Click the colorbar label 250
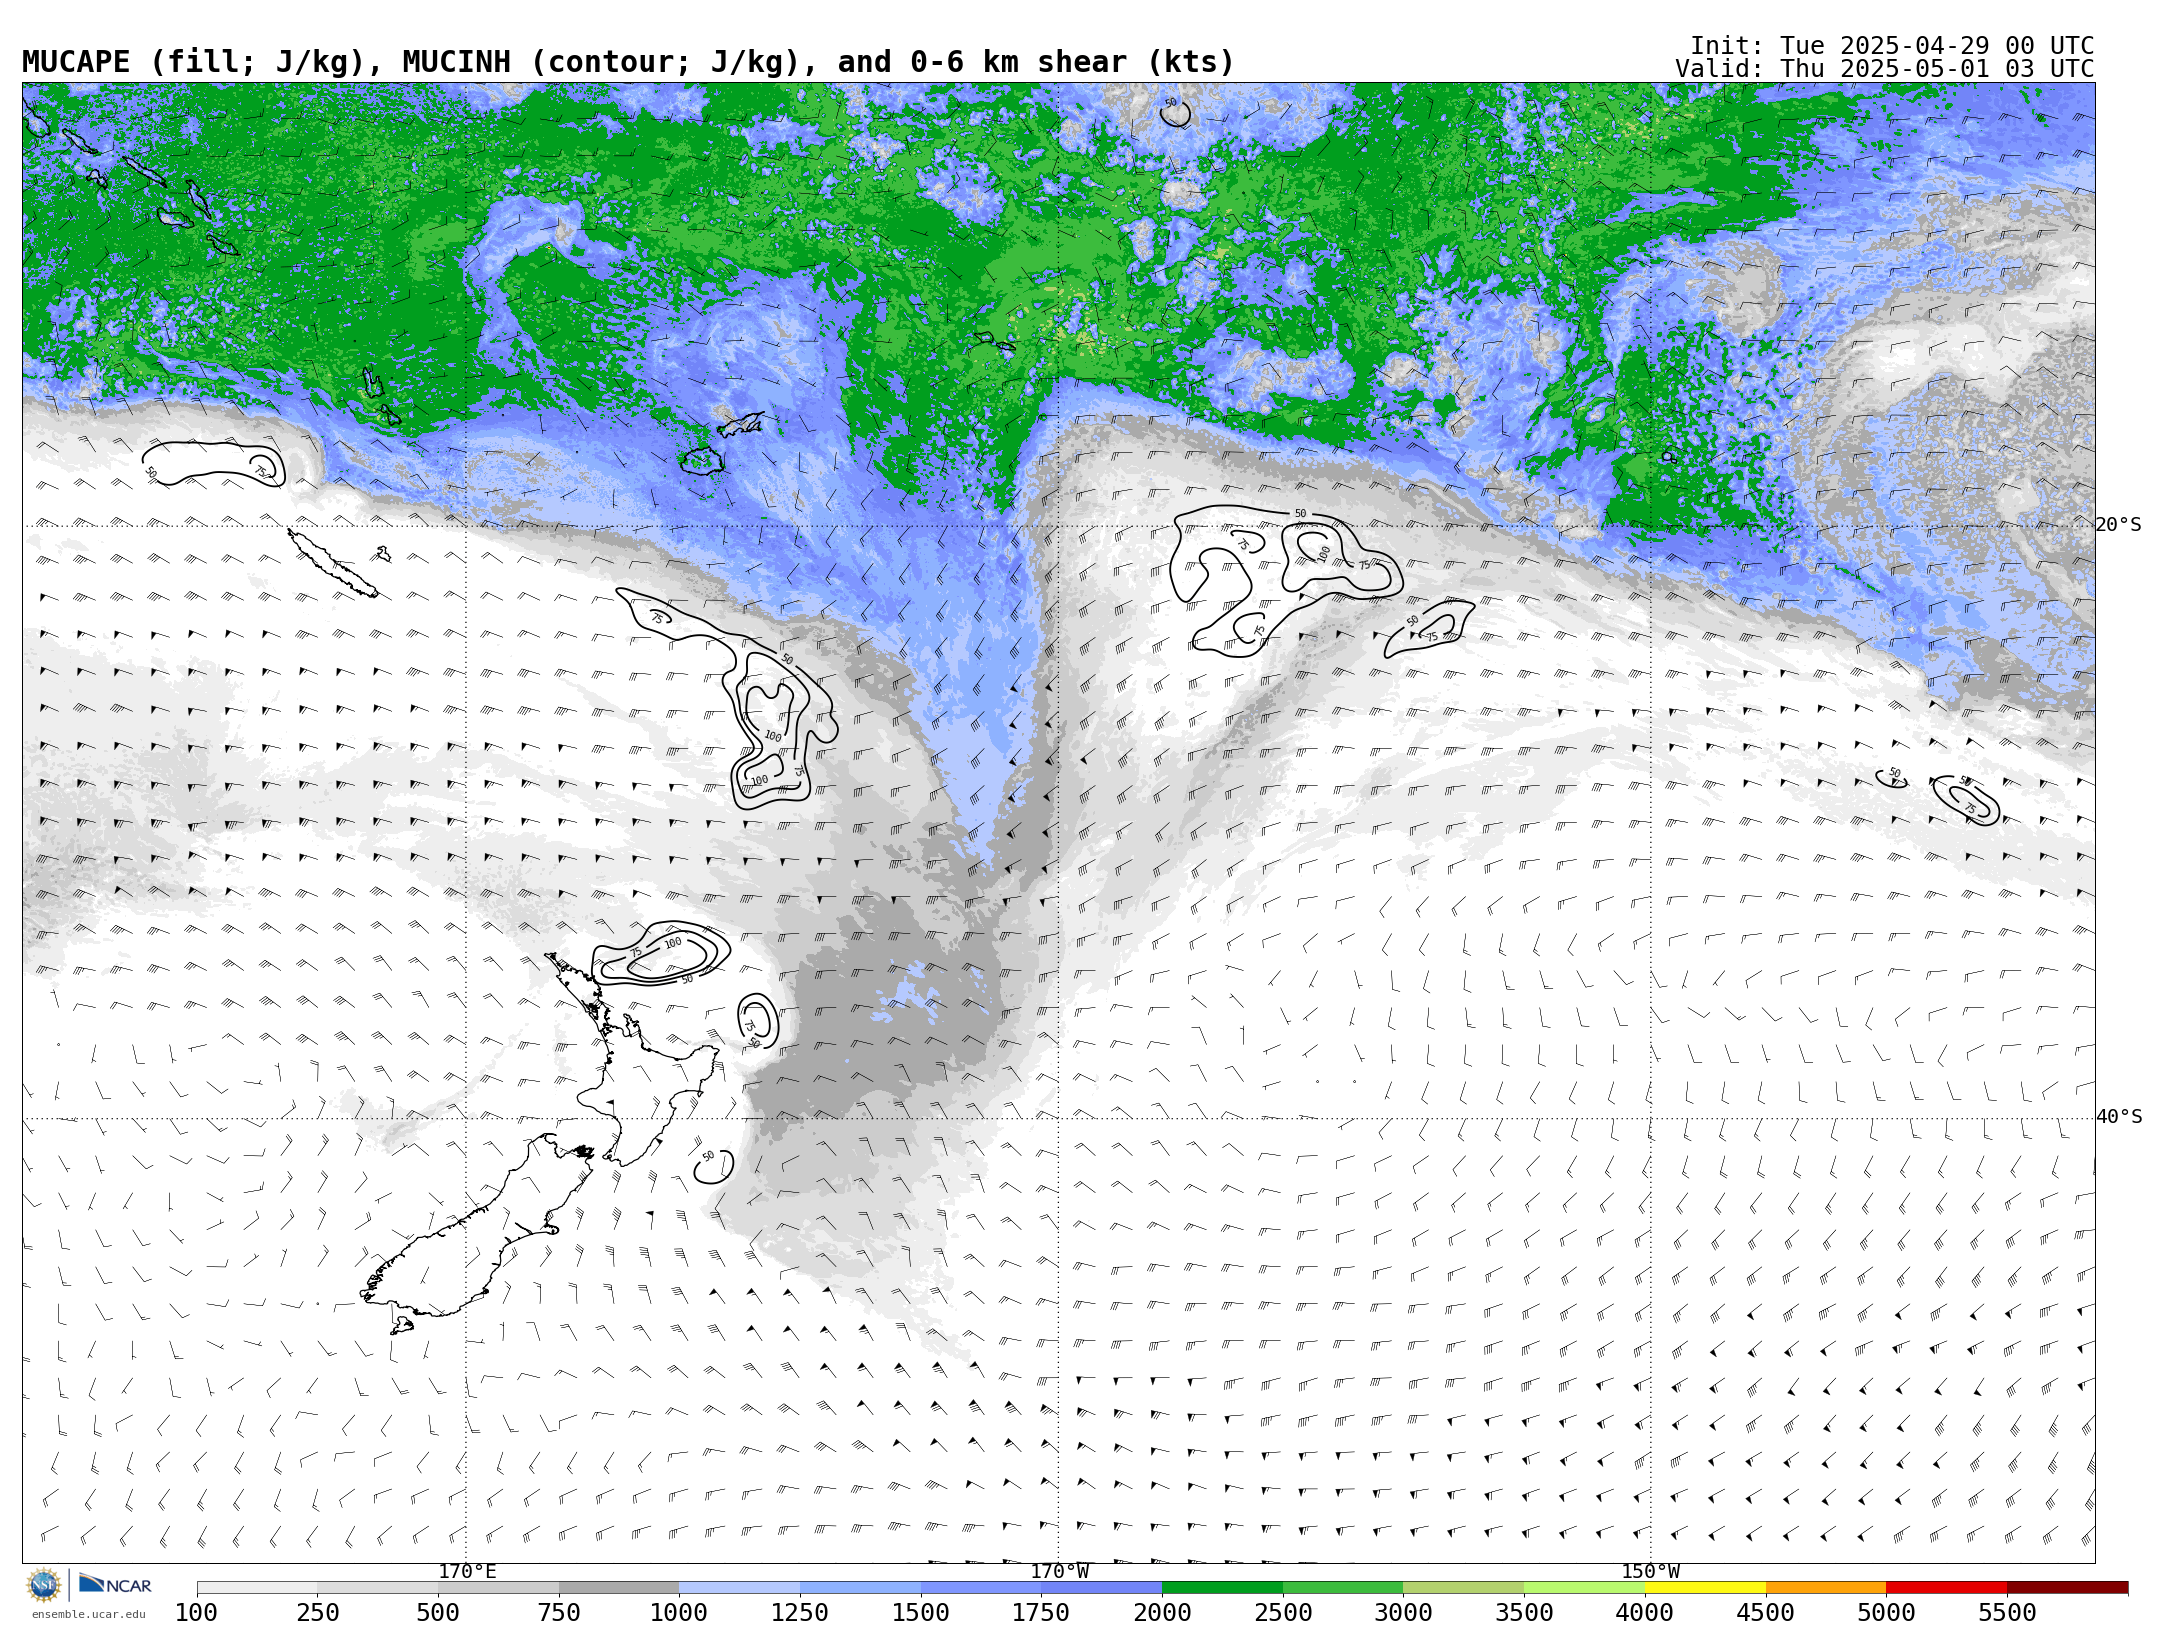The height and width of the screenshot is (1626, 2160). click(318, 1612)
